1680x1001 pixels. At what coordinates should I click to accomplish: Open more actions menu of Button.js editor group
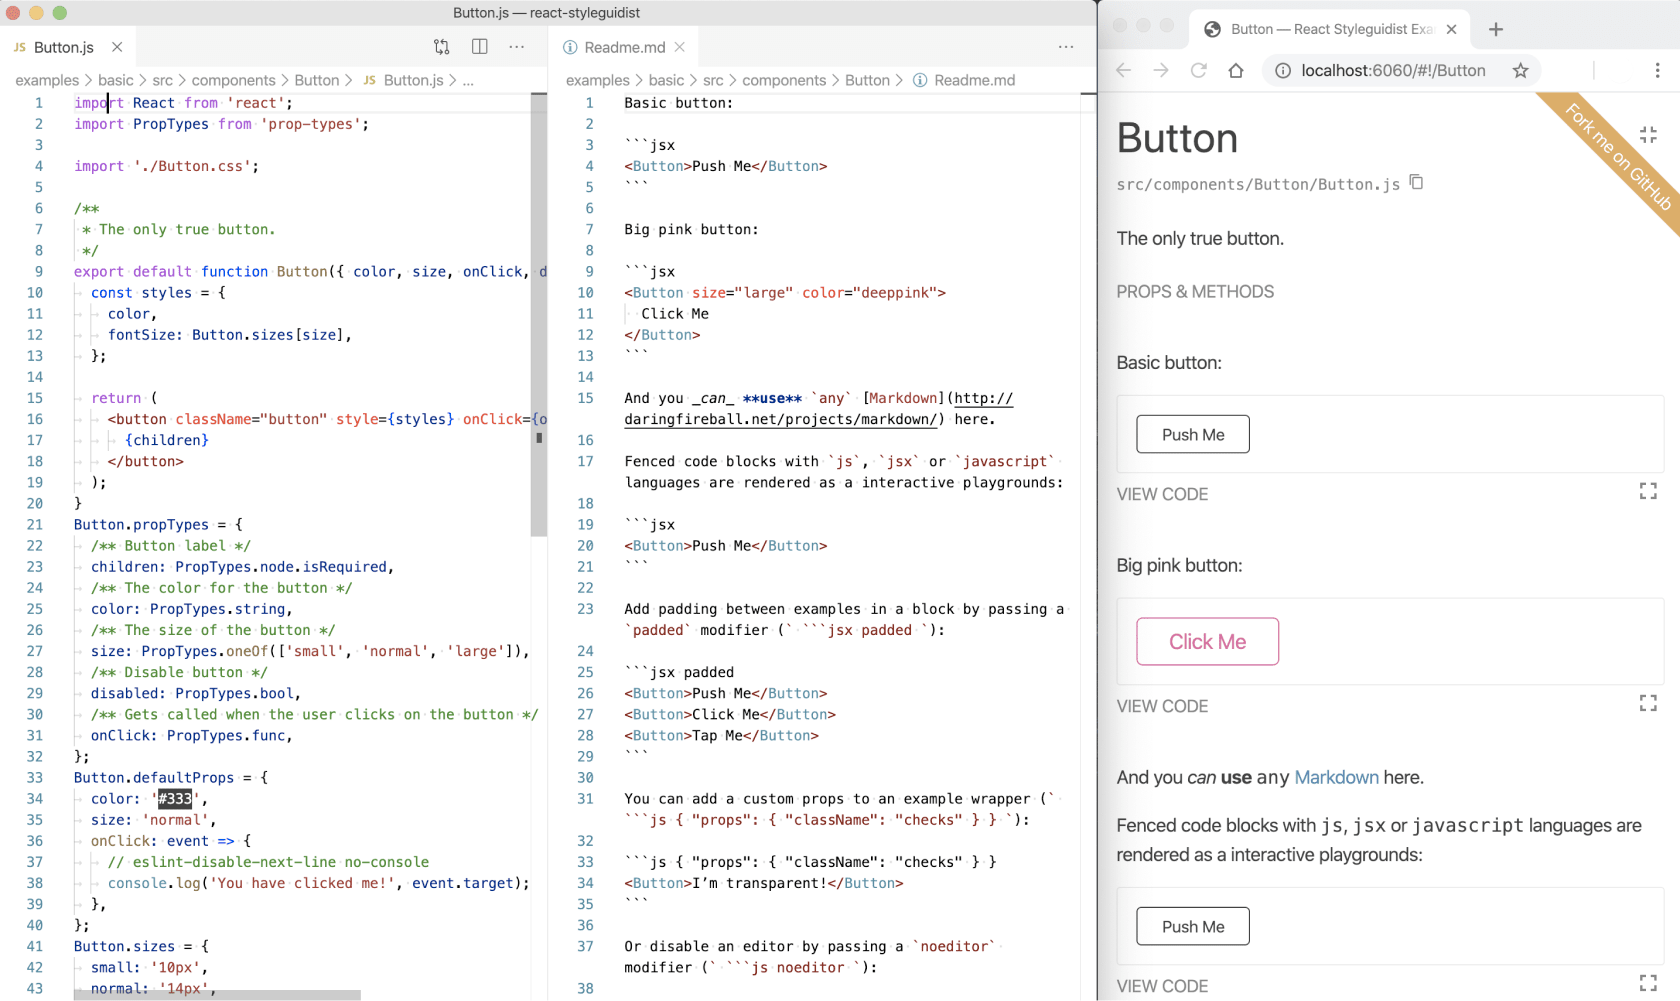[517, 47]
